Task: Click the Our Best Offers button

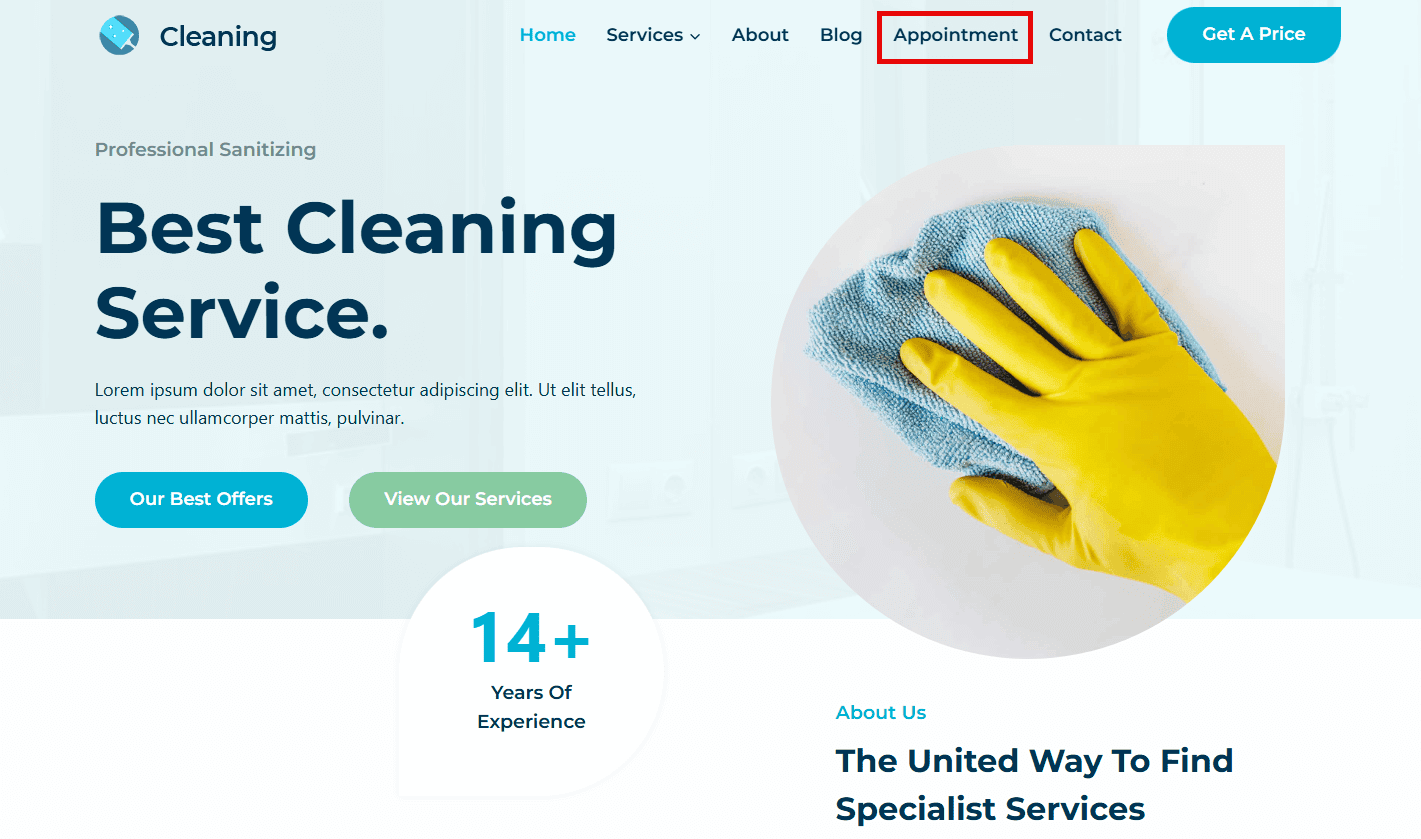Action: coord(201,499)
